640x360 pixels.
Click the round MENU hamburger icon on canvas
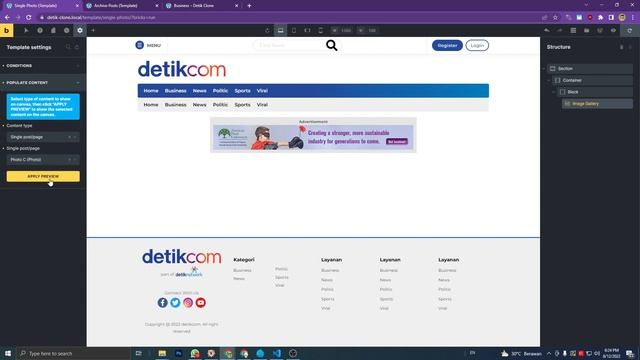[x=140, y=45]
